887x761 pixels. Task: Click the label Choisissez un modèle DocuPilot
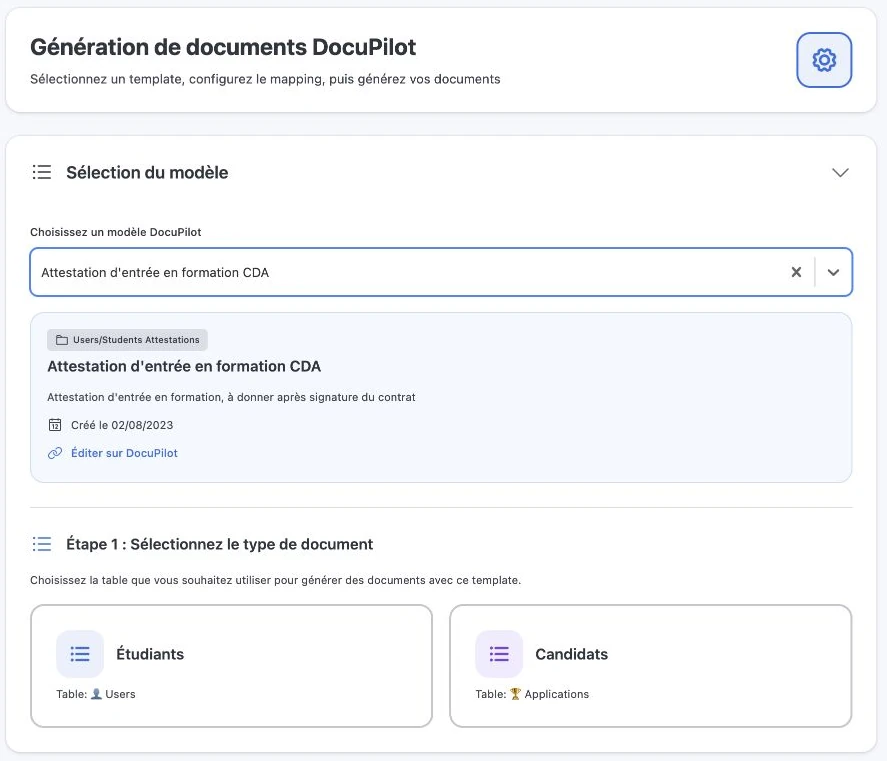115,232
